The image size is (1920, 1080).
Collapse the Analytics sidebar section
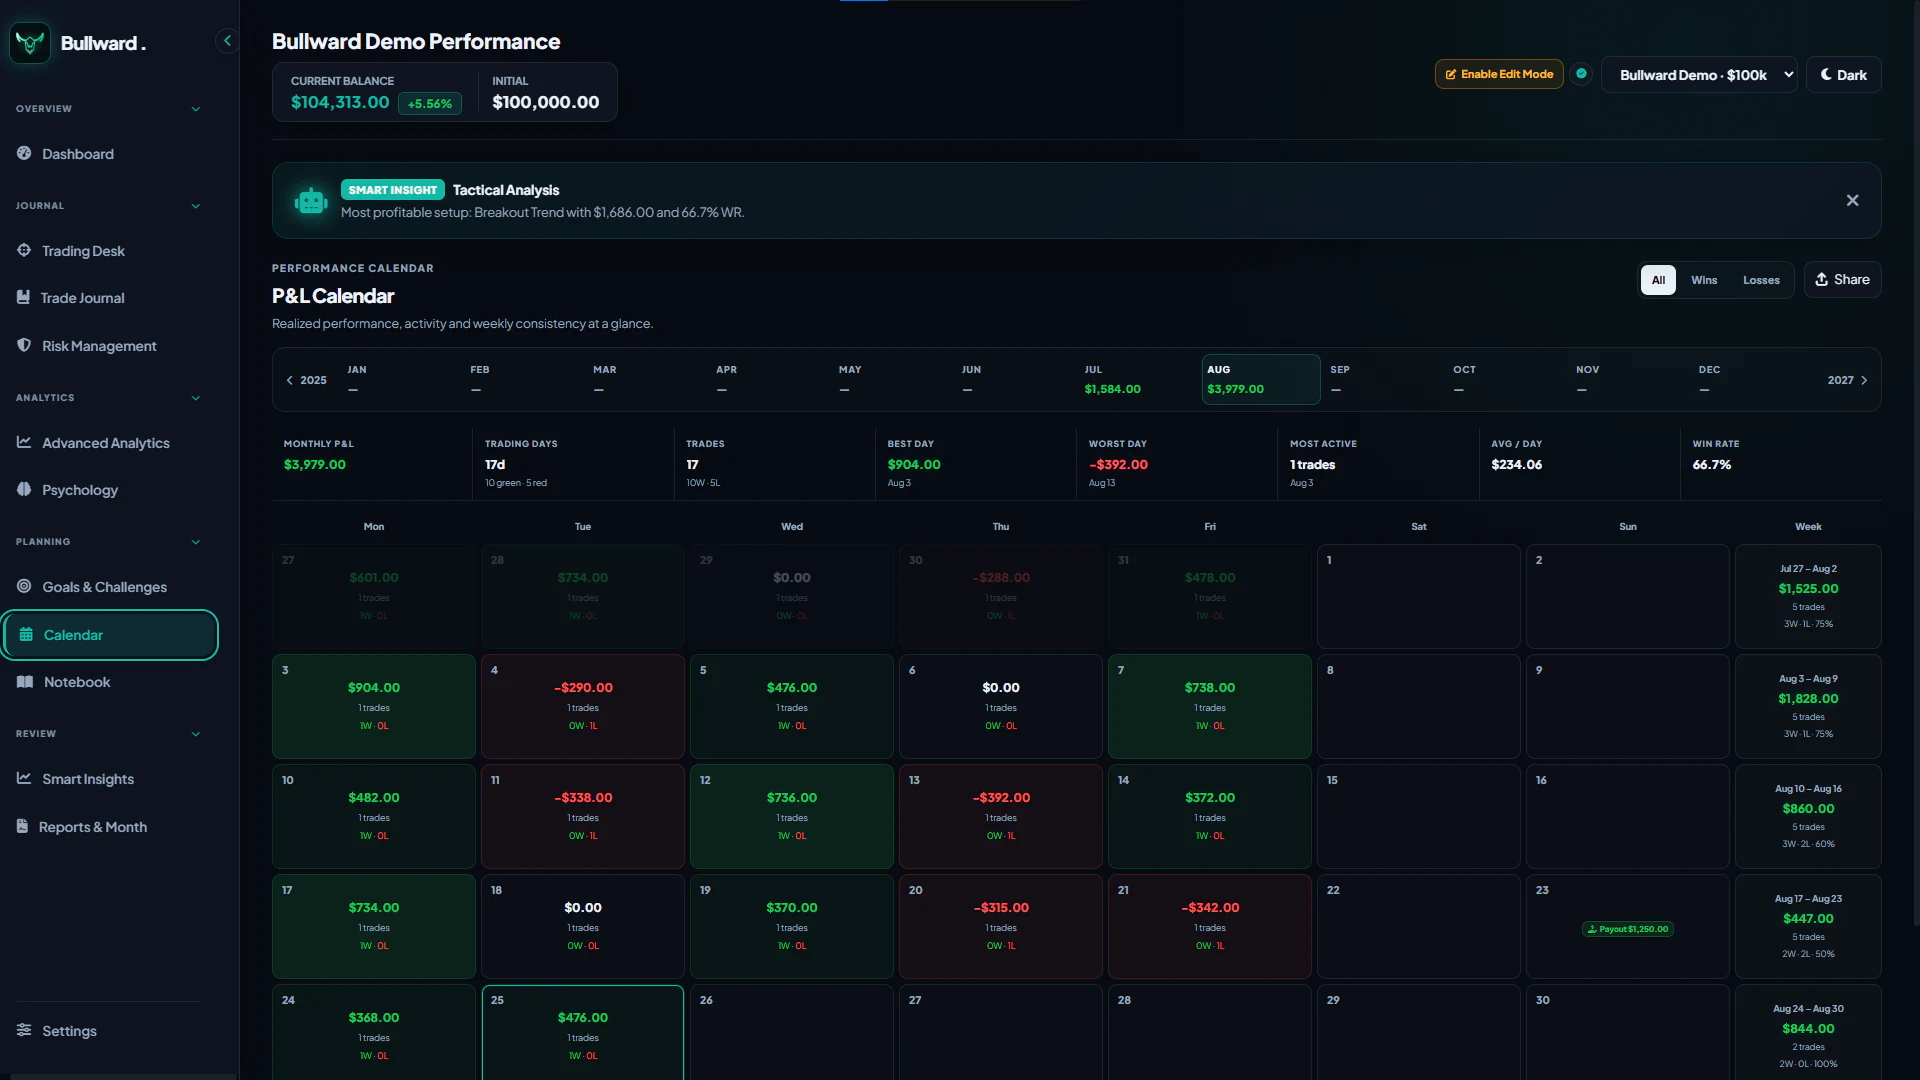click(196, 398)
